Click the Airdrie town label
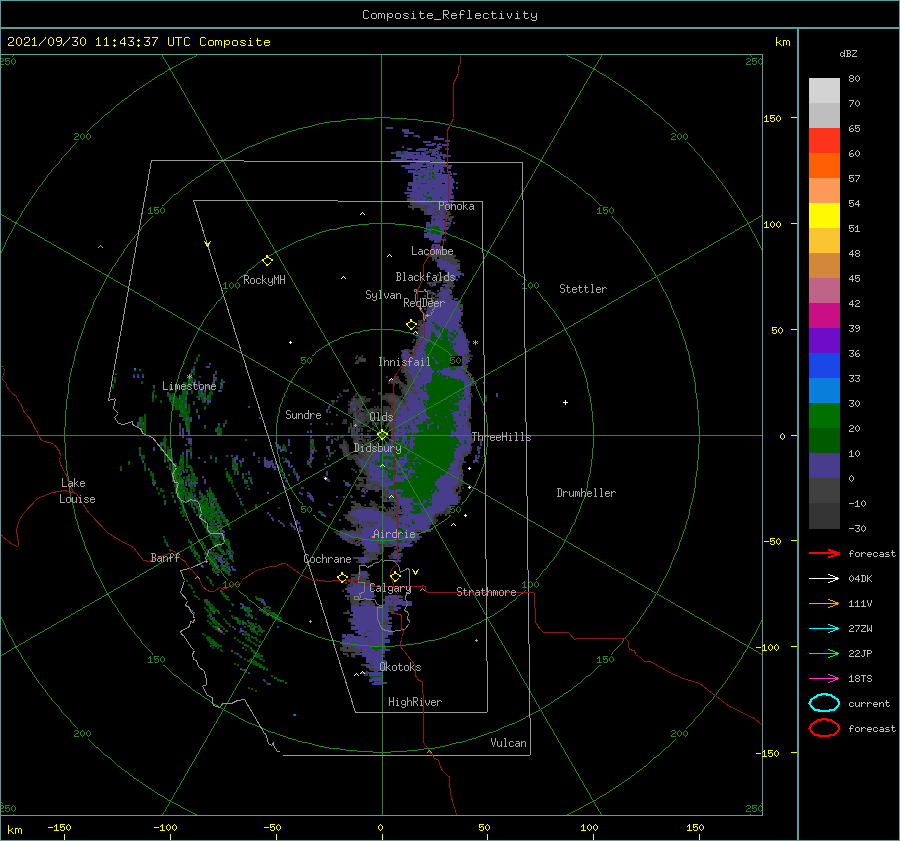 click(394, 534)
